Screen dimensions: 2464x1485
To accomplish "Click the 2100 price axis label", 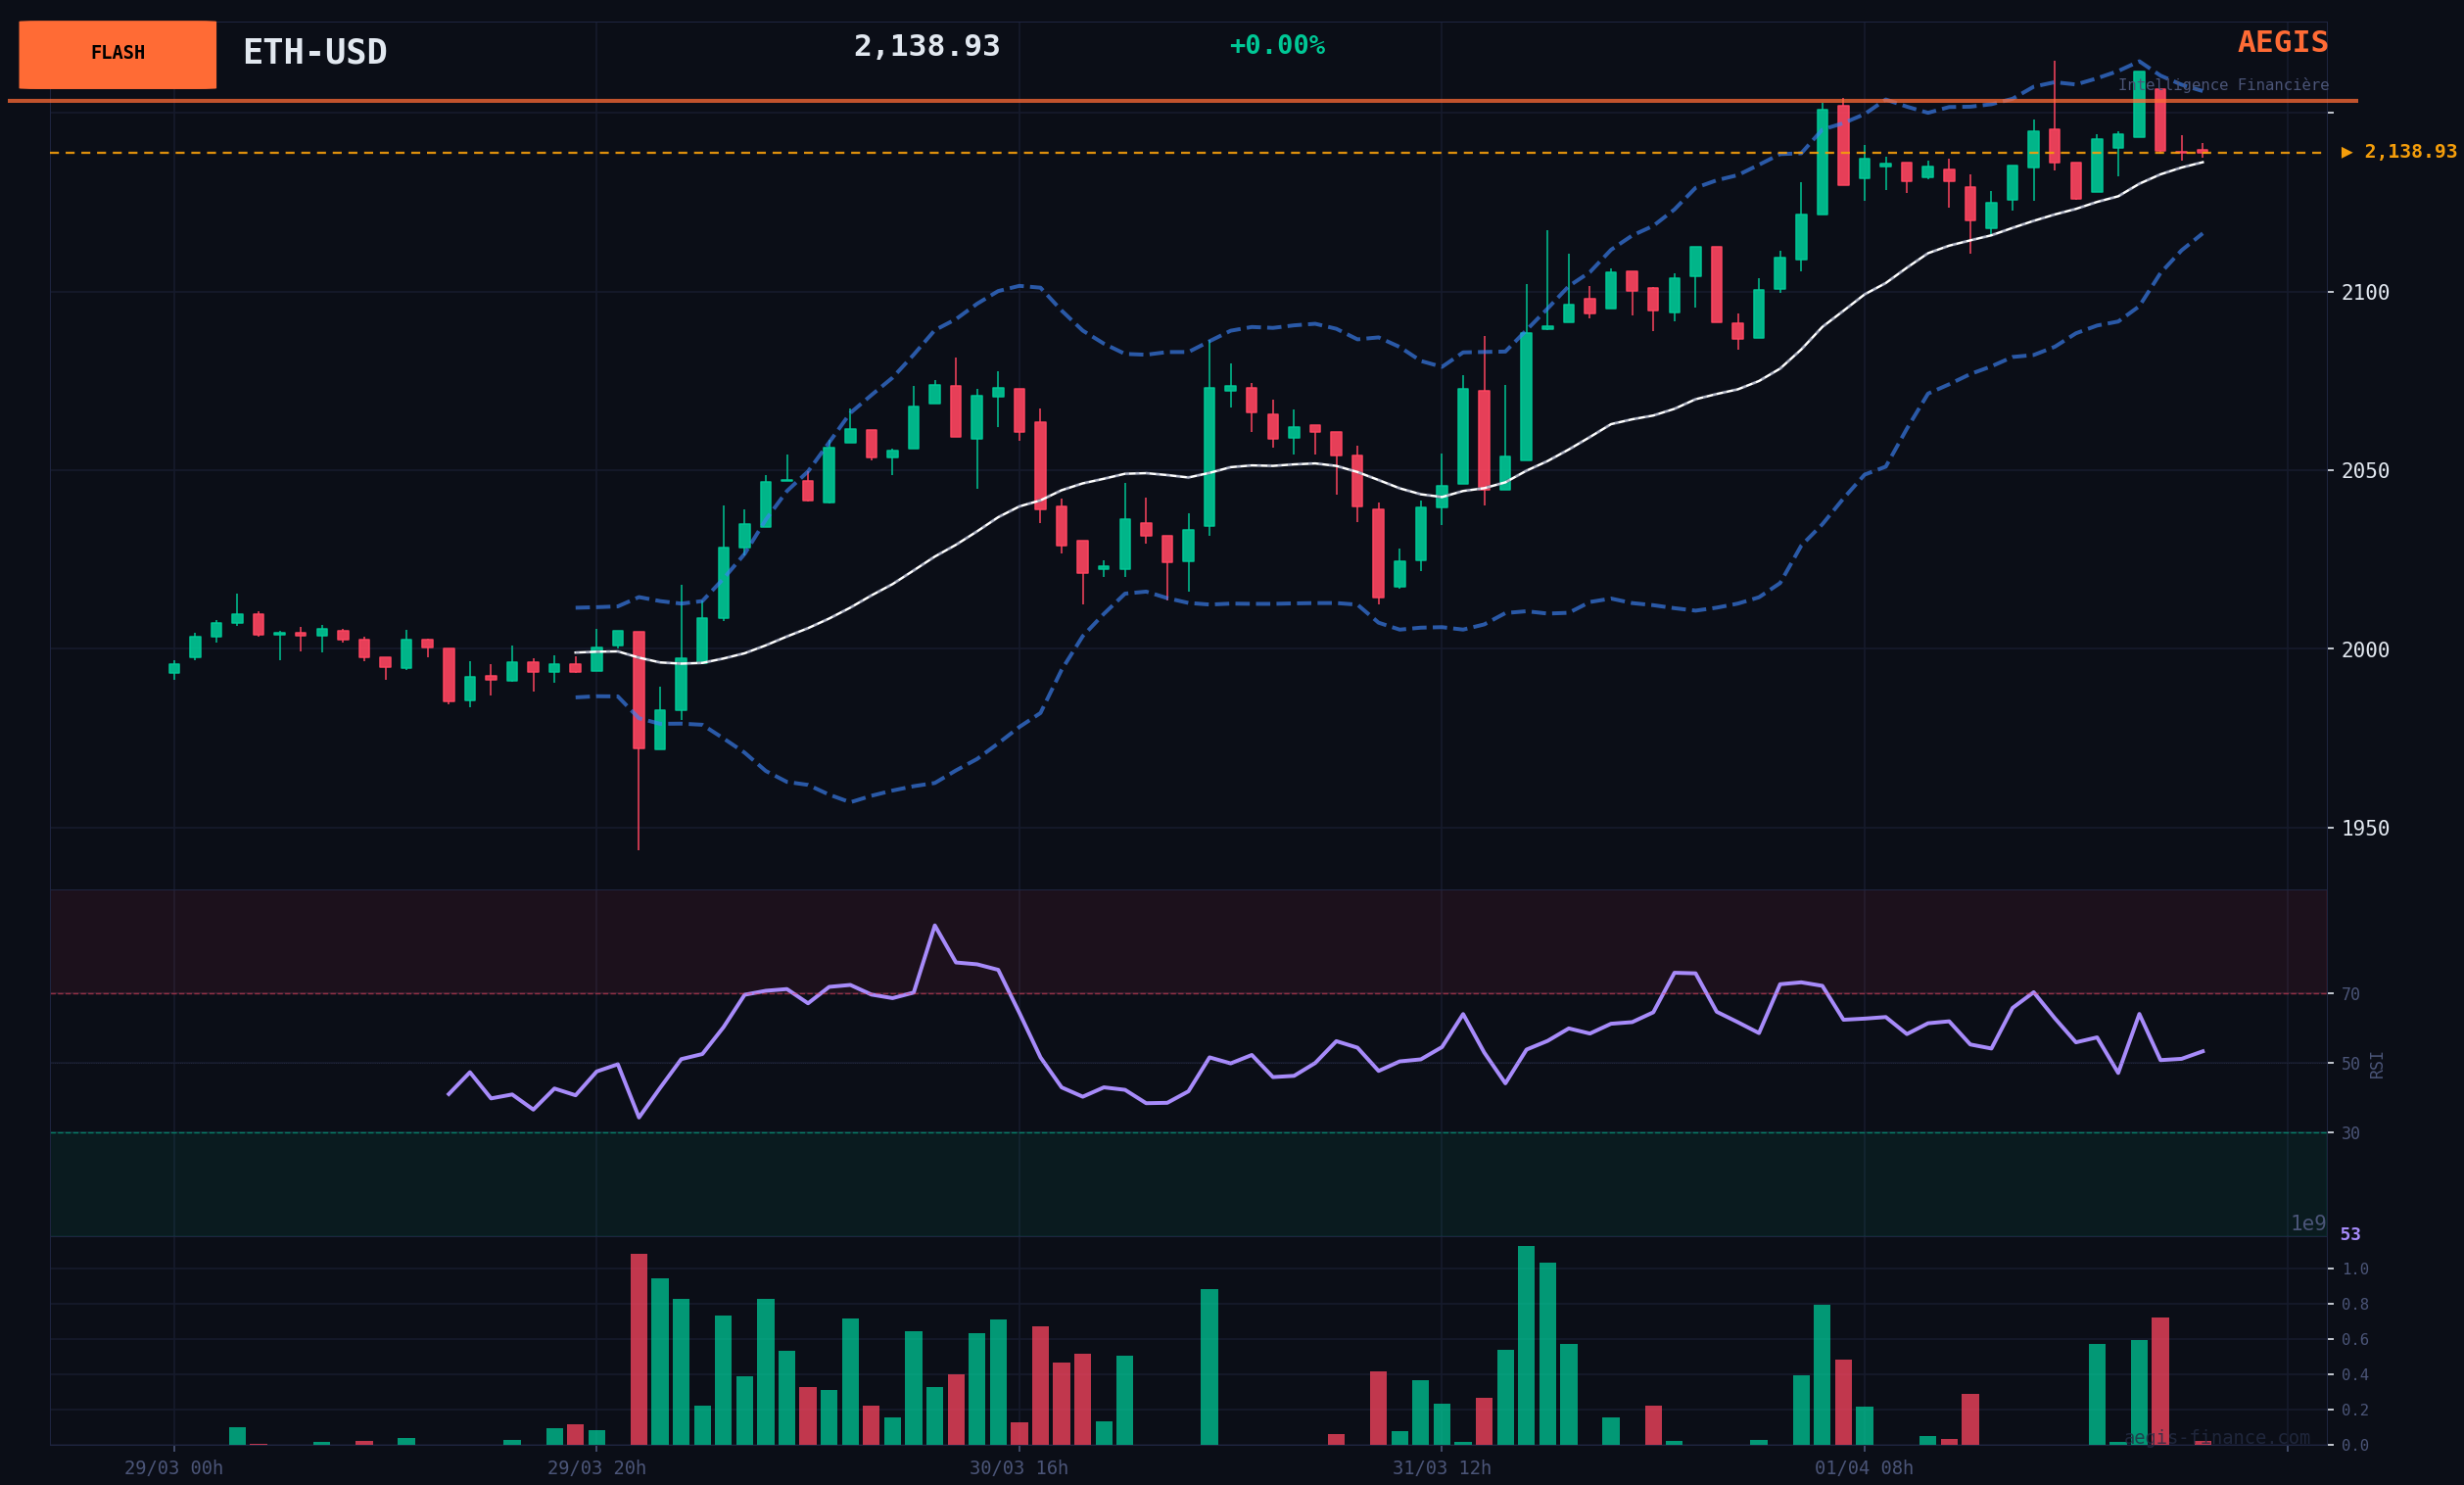I will [x=2364, y=292].
